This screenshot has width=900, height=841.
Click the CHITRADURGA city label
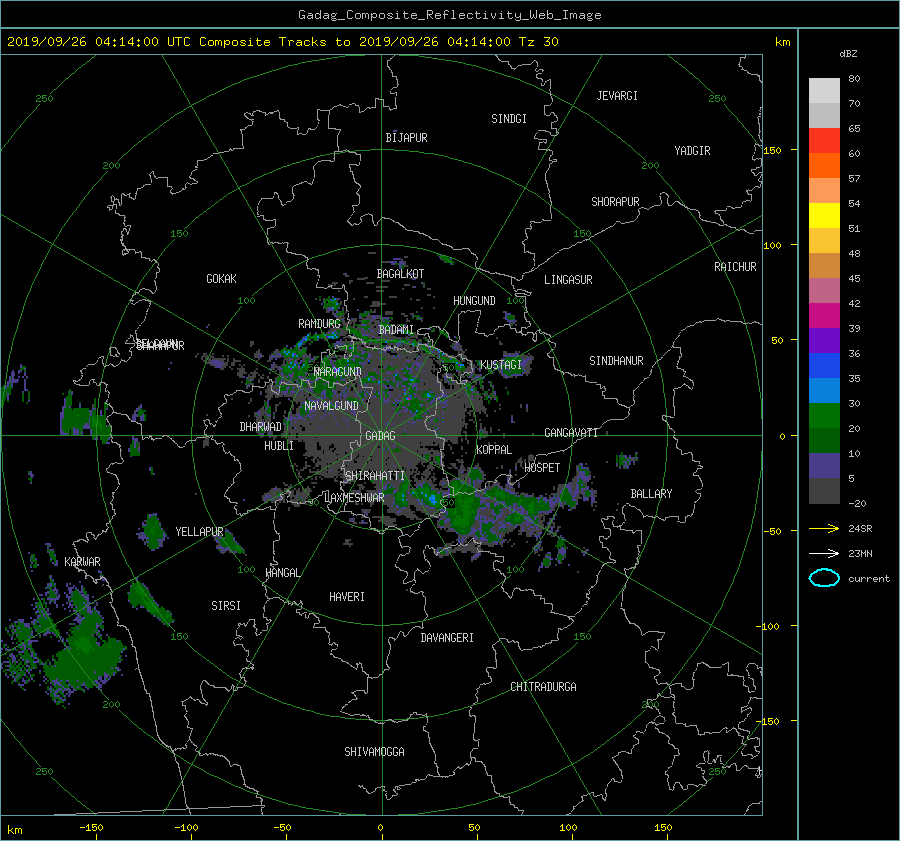(x=543, y=687)
